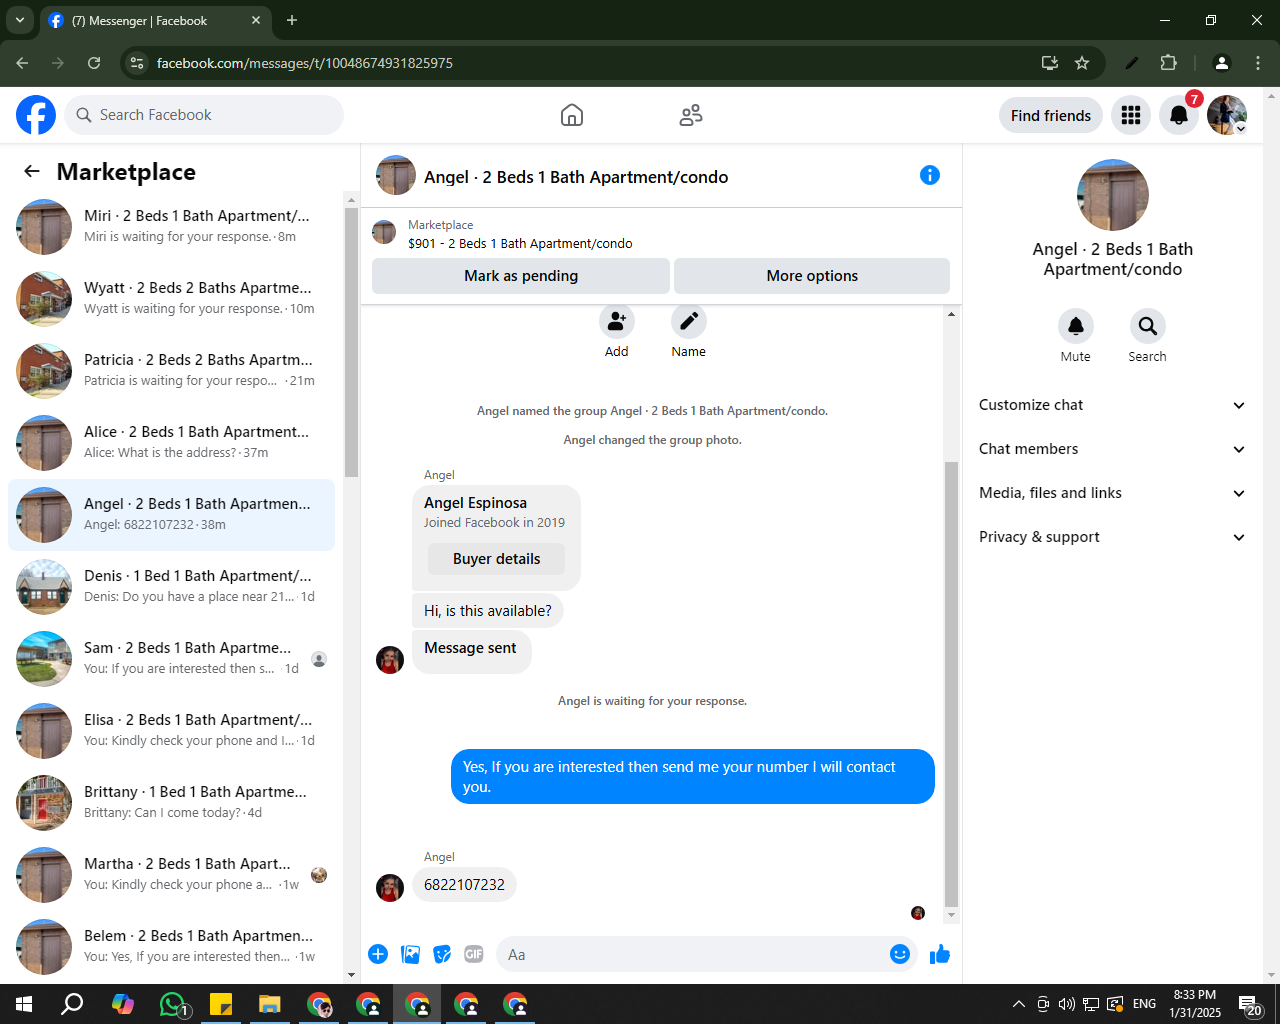Click the 6822107232 message bubble
1280x1024 pixels.
pyautogui.click(x=464, y=885)
